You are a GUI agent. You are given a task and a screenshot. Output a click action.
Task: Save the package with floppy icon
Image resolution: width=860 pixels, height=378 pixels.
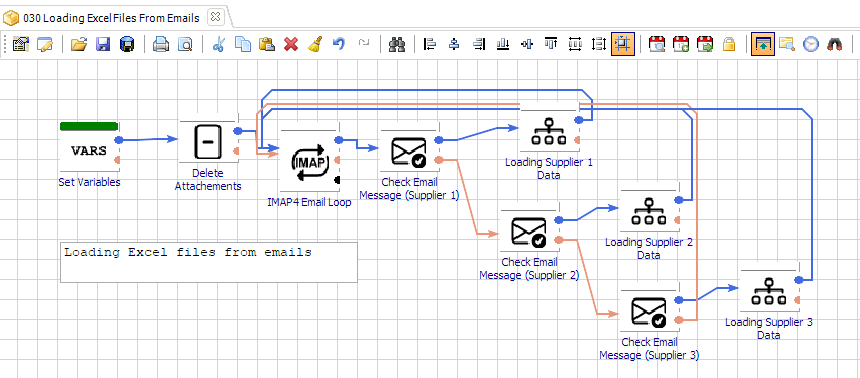(103, 44)
